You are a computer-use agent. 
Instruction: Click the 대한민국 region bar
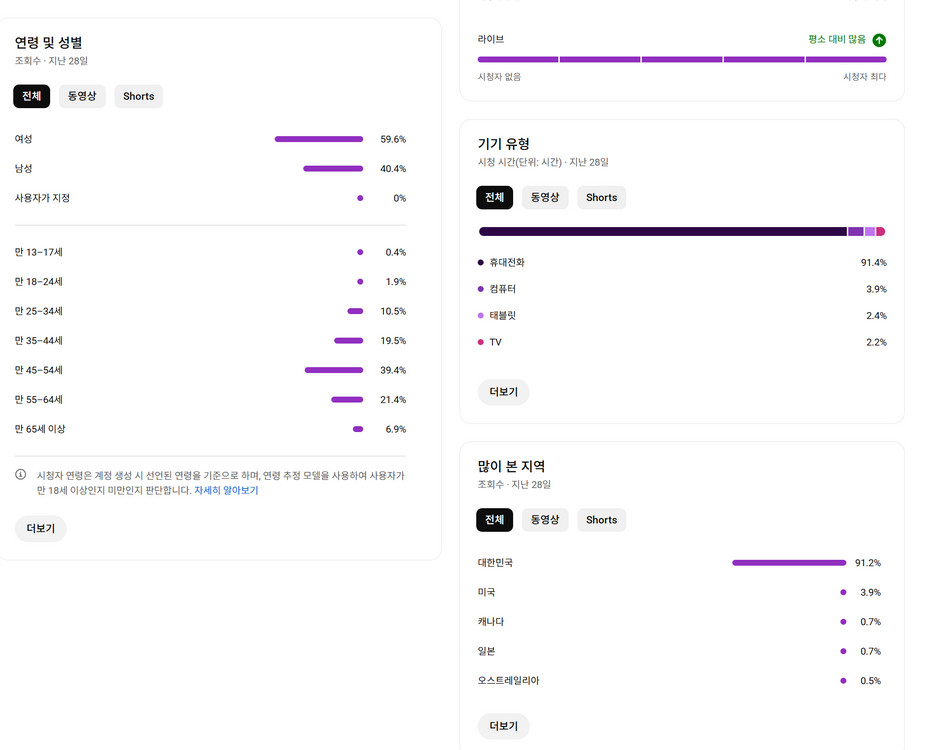point(789,562)
